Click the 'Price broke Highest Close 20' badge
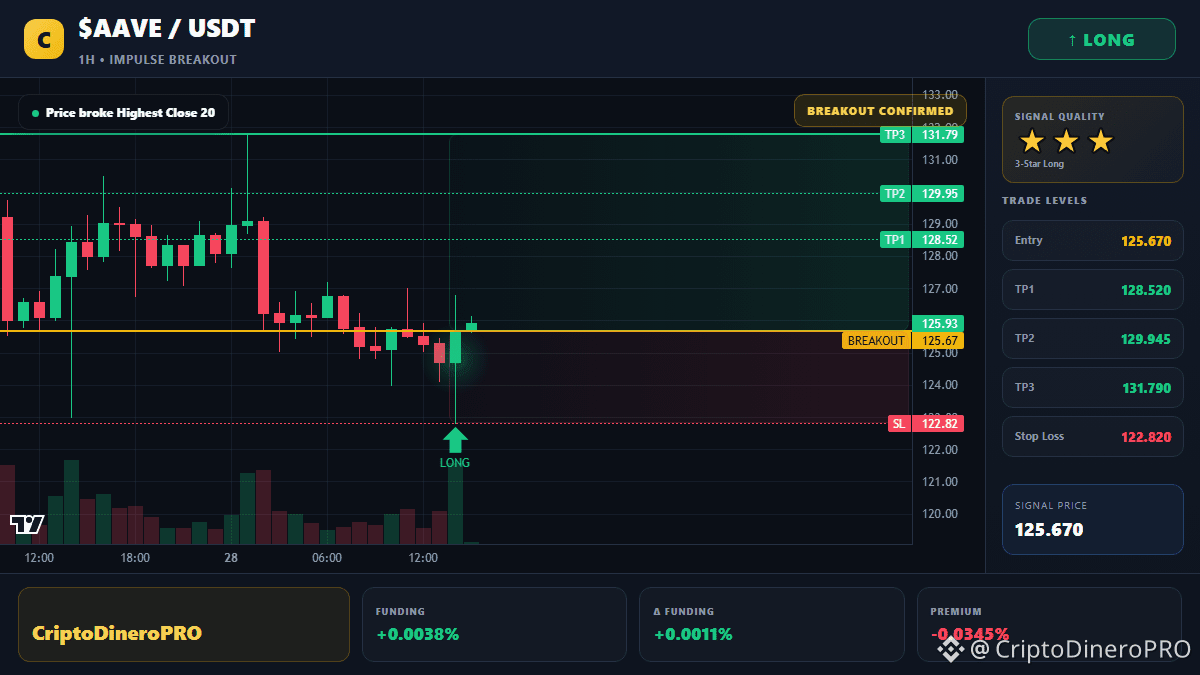The height and width of the screenshot is (675, 1200). click(x=123, y=113)
